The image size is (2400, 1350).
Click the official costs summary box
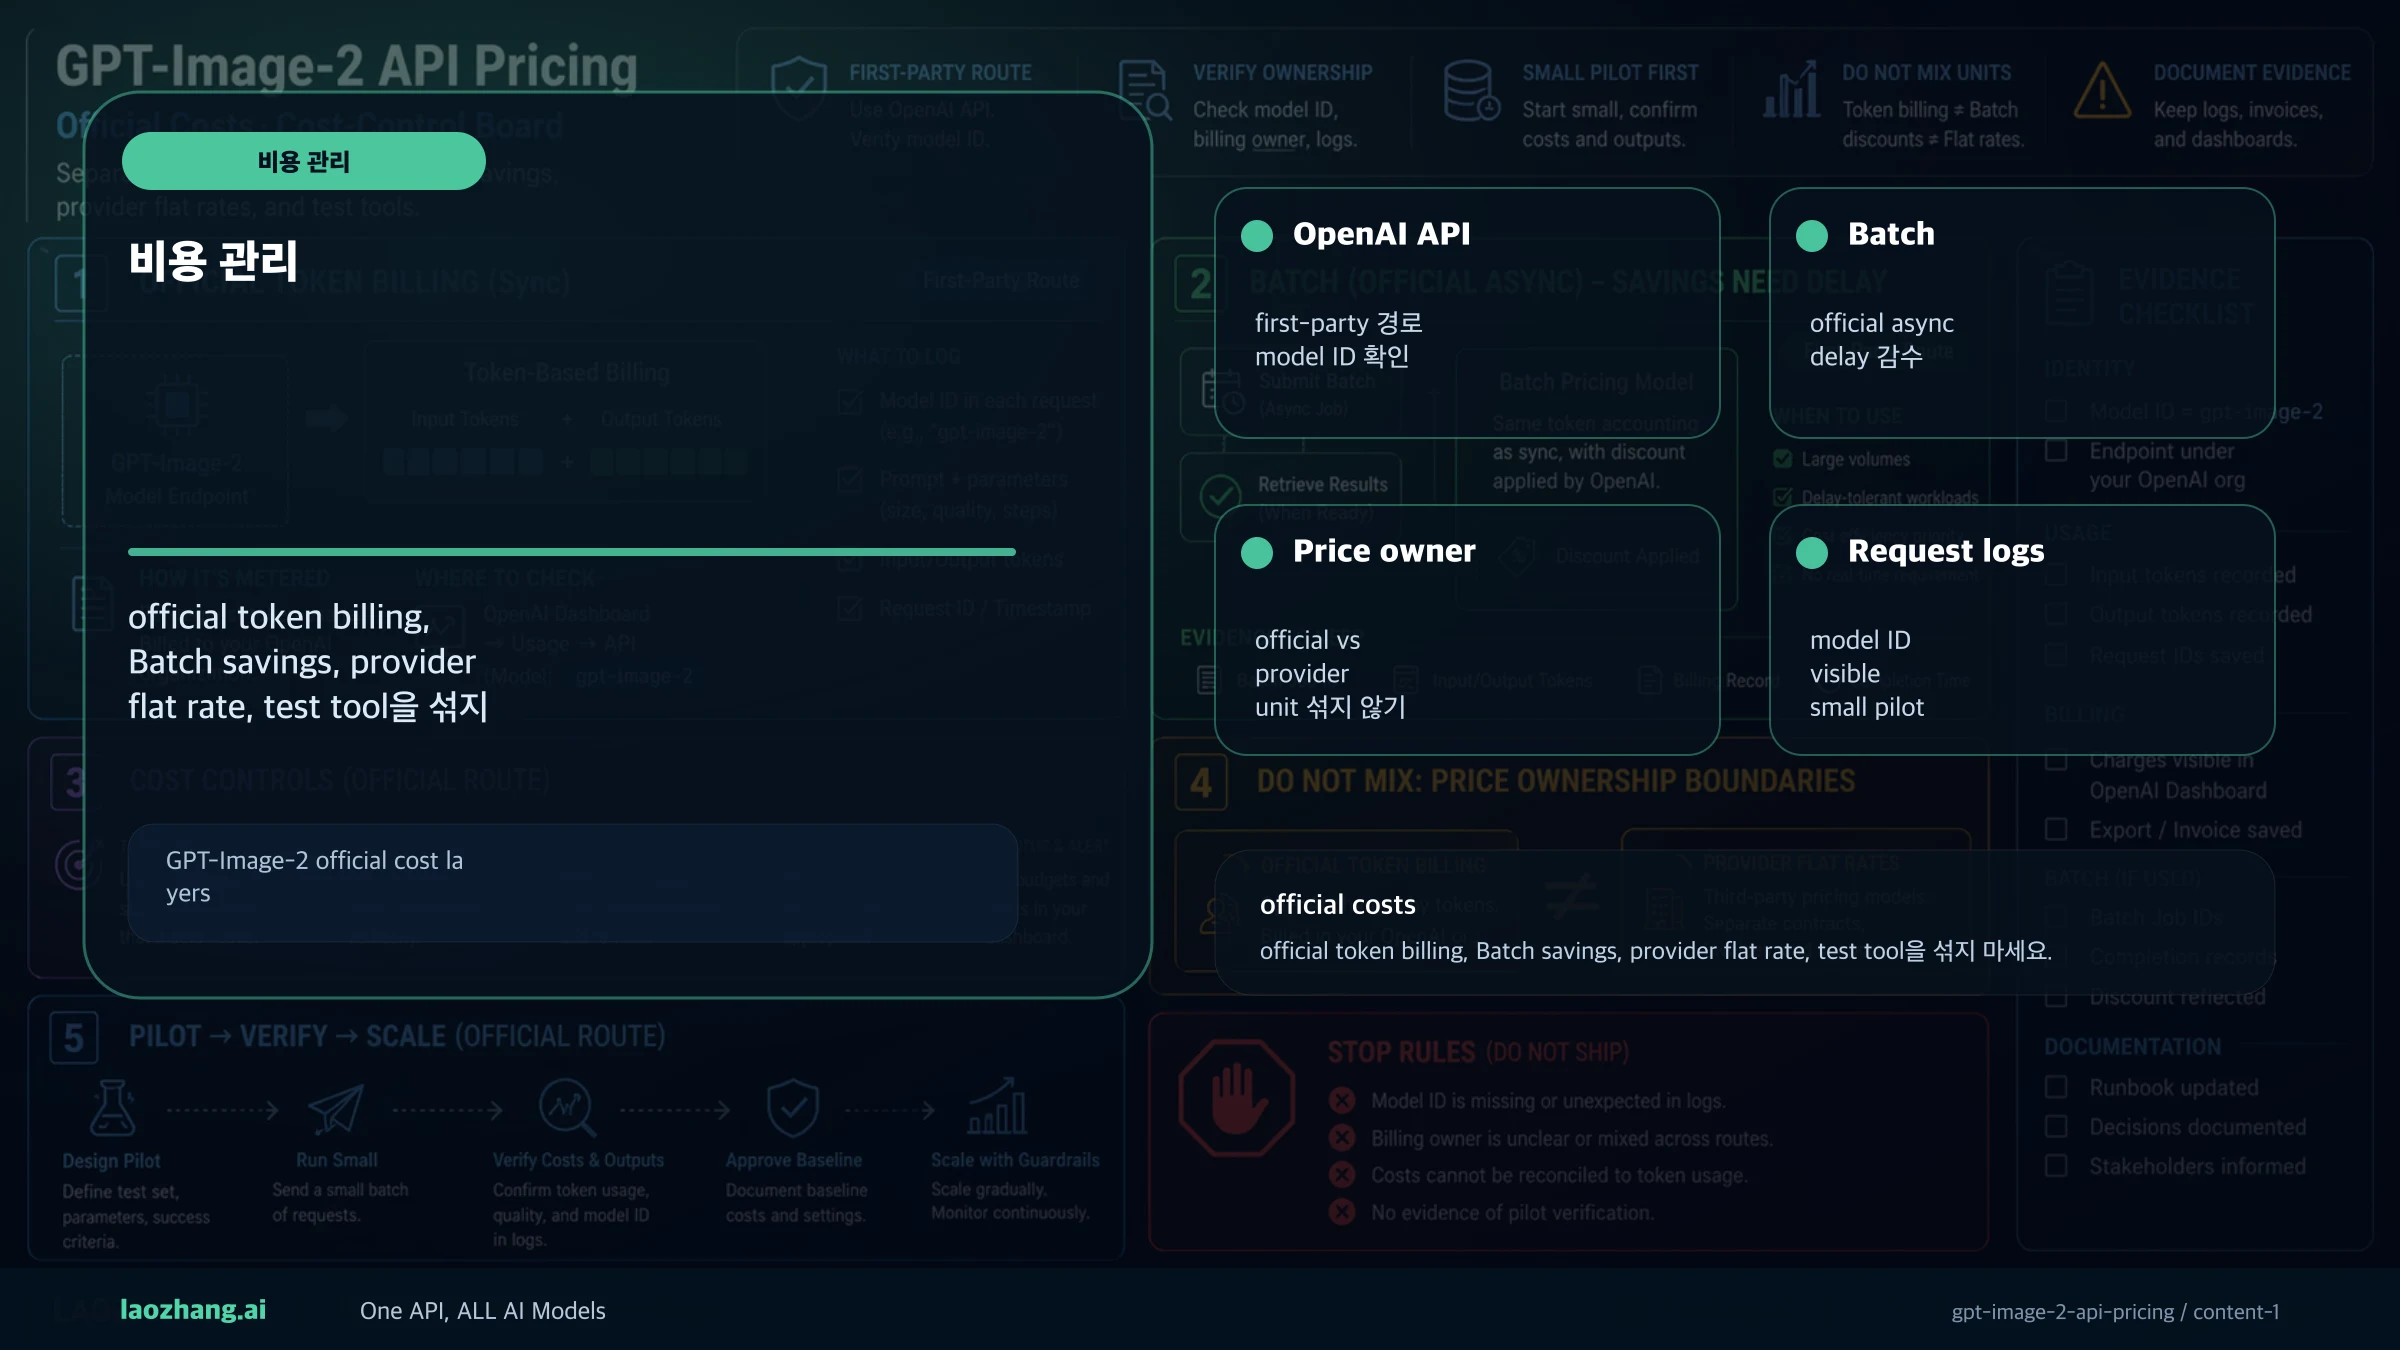coord(1745,923)
